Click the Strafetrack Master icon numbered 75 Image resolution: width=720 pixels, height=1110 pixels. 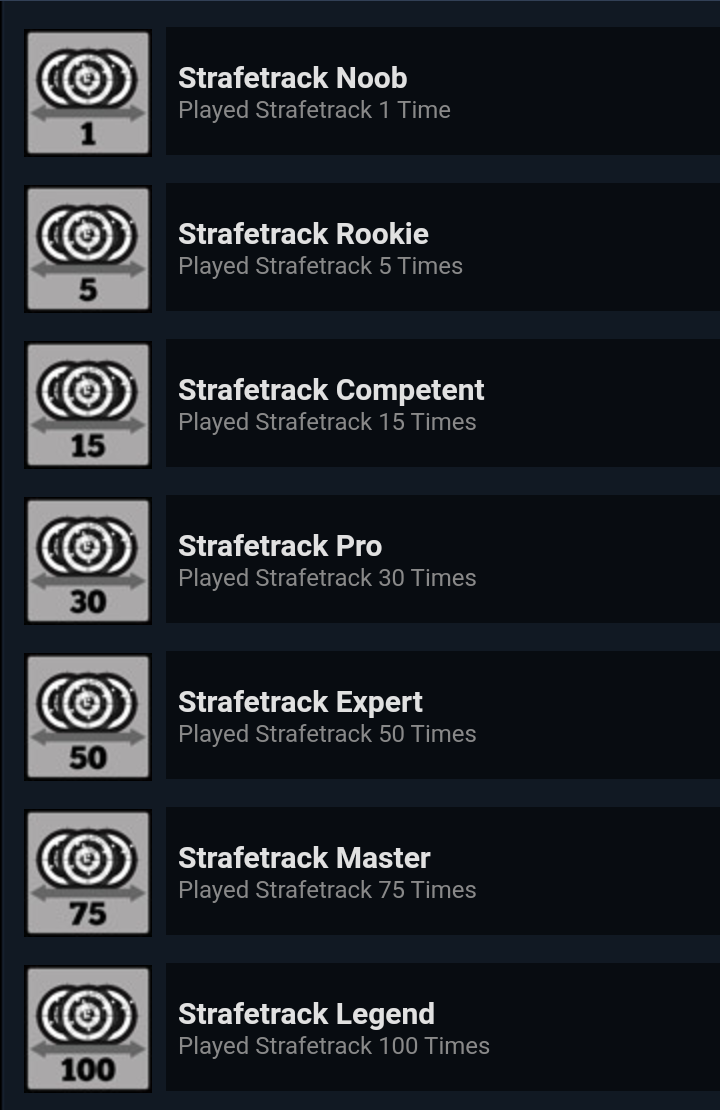[88, 873]
